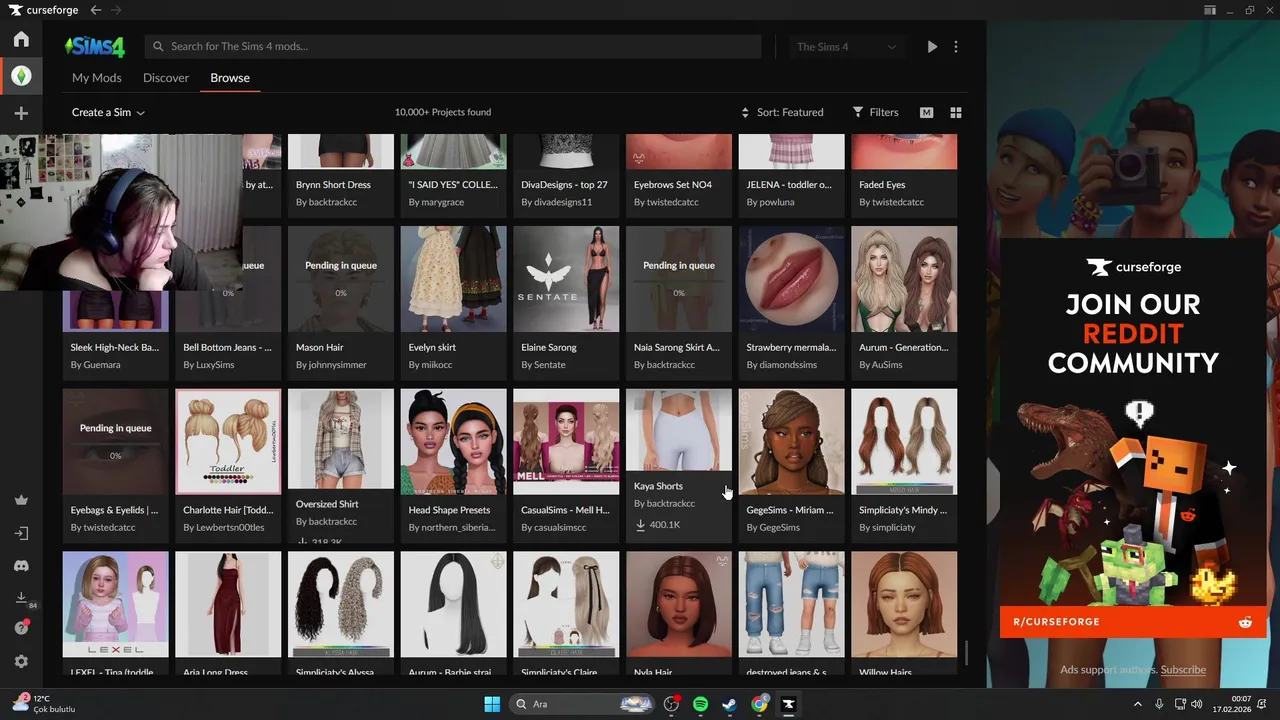Viewport: 1280px width, 720px height.
Task: Open the help question-mark icon
Action: (21, 628)
